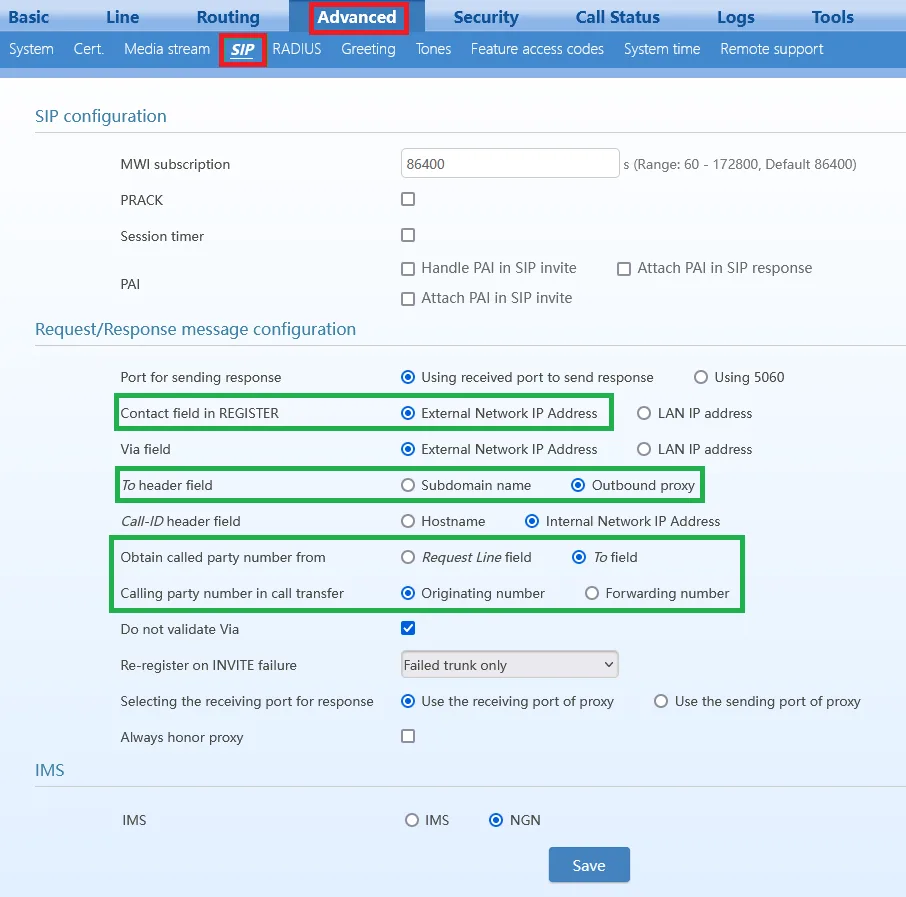Open the Call Status tab
This screenshot has height=897, width=906.
pos(617,17)
